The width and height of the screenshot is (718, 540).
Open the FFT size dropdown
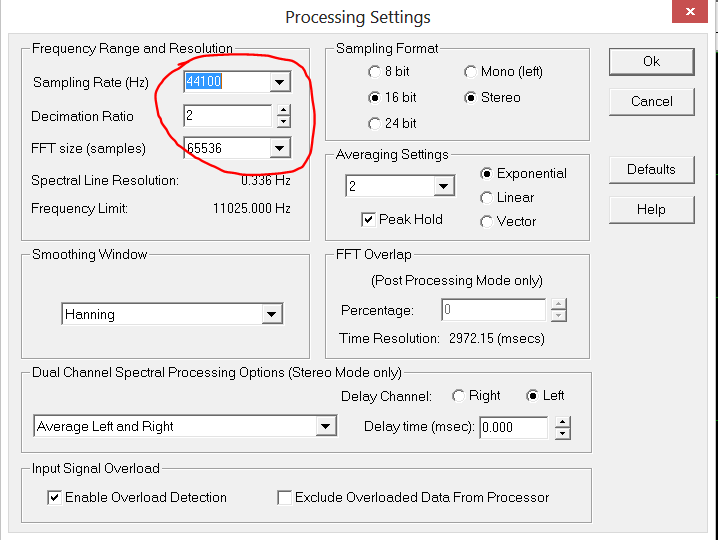pos(281,148)
